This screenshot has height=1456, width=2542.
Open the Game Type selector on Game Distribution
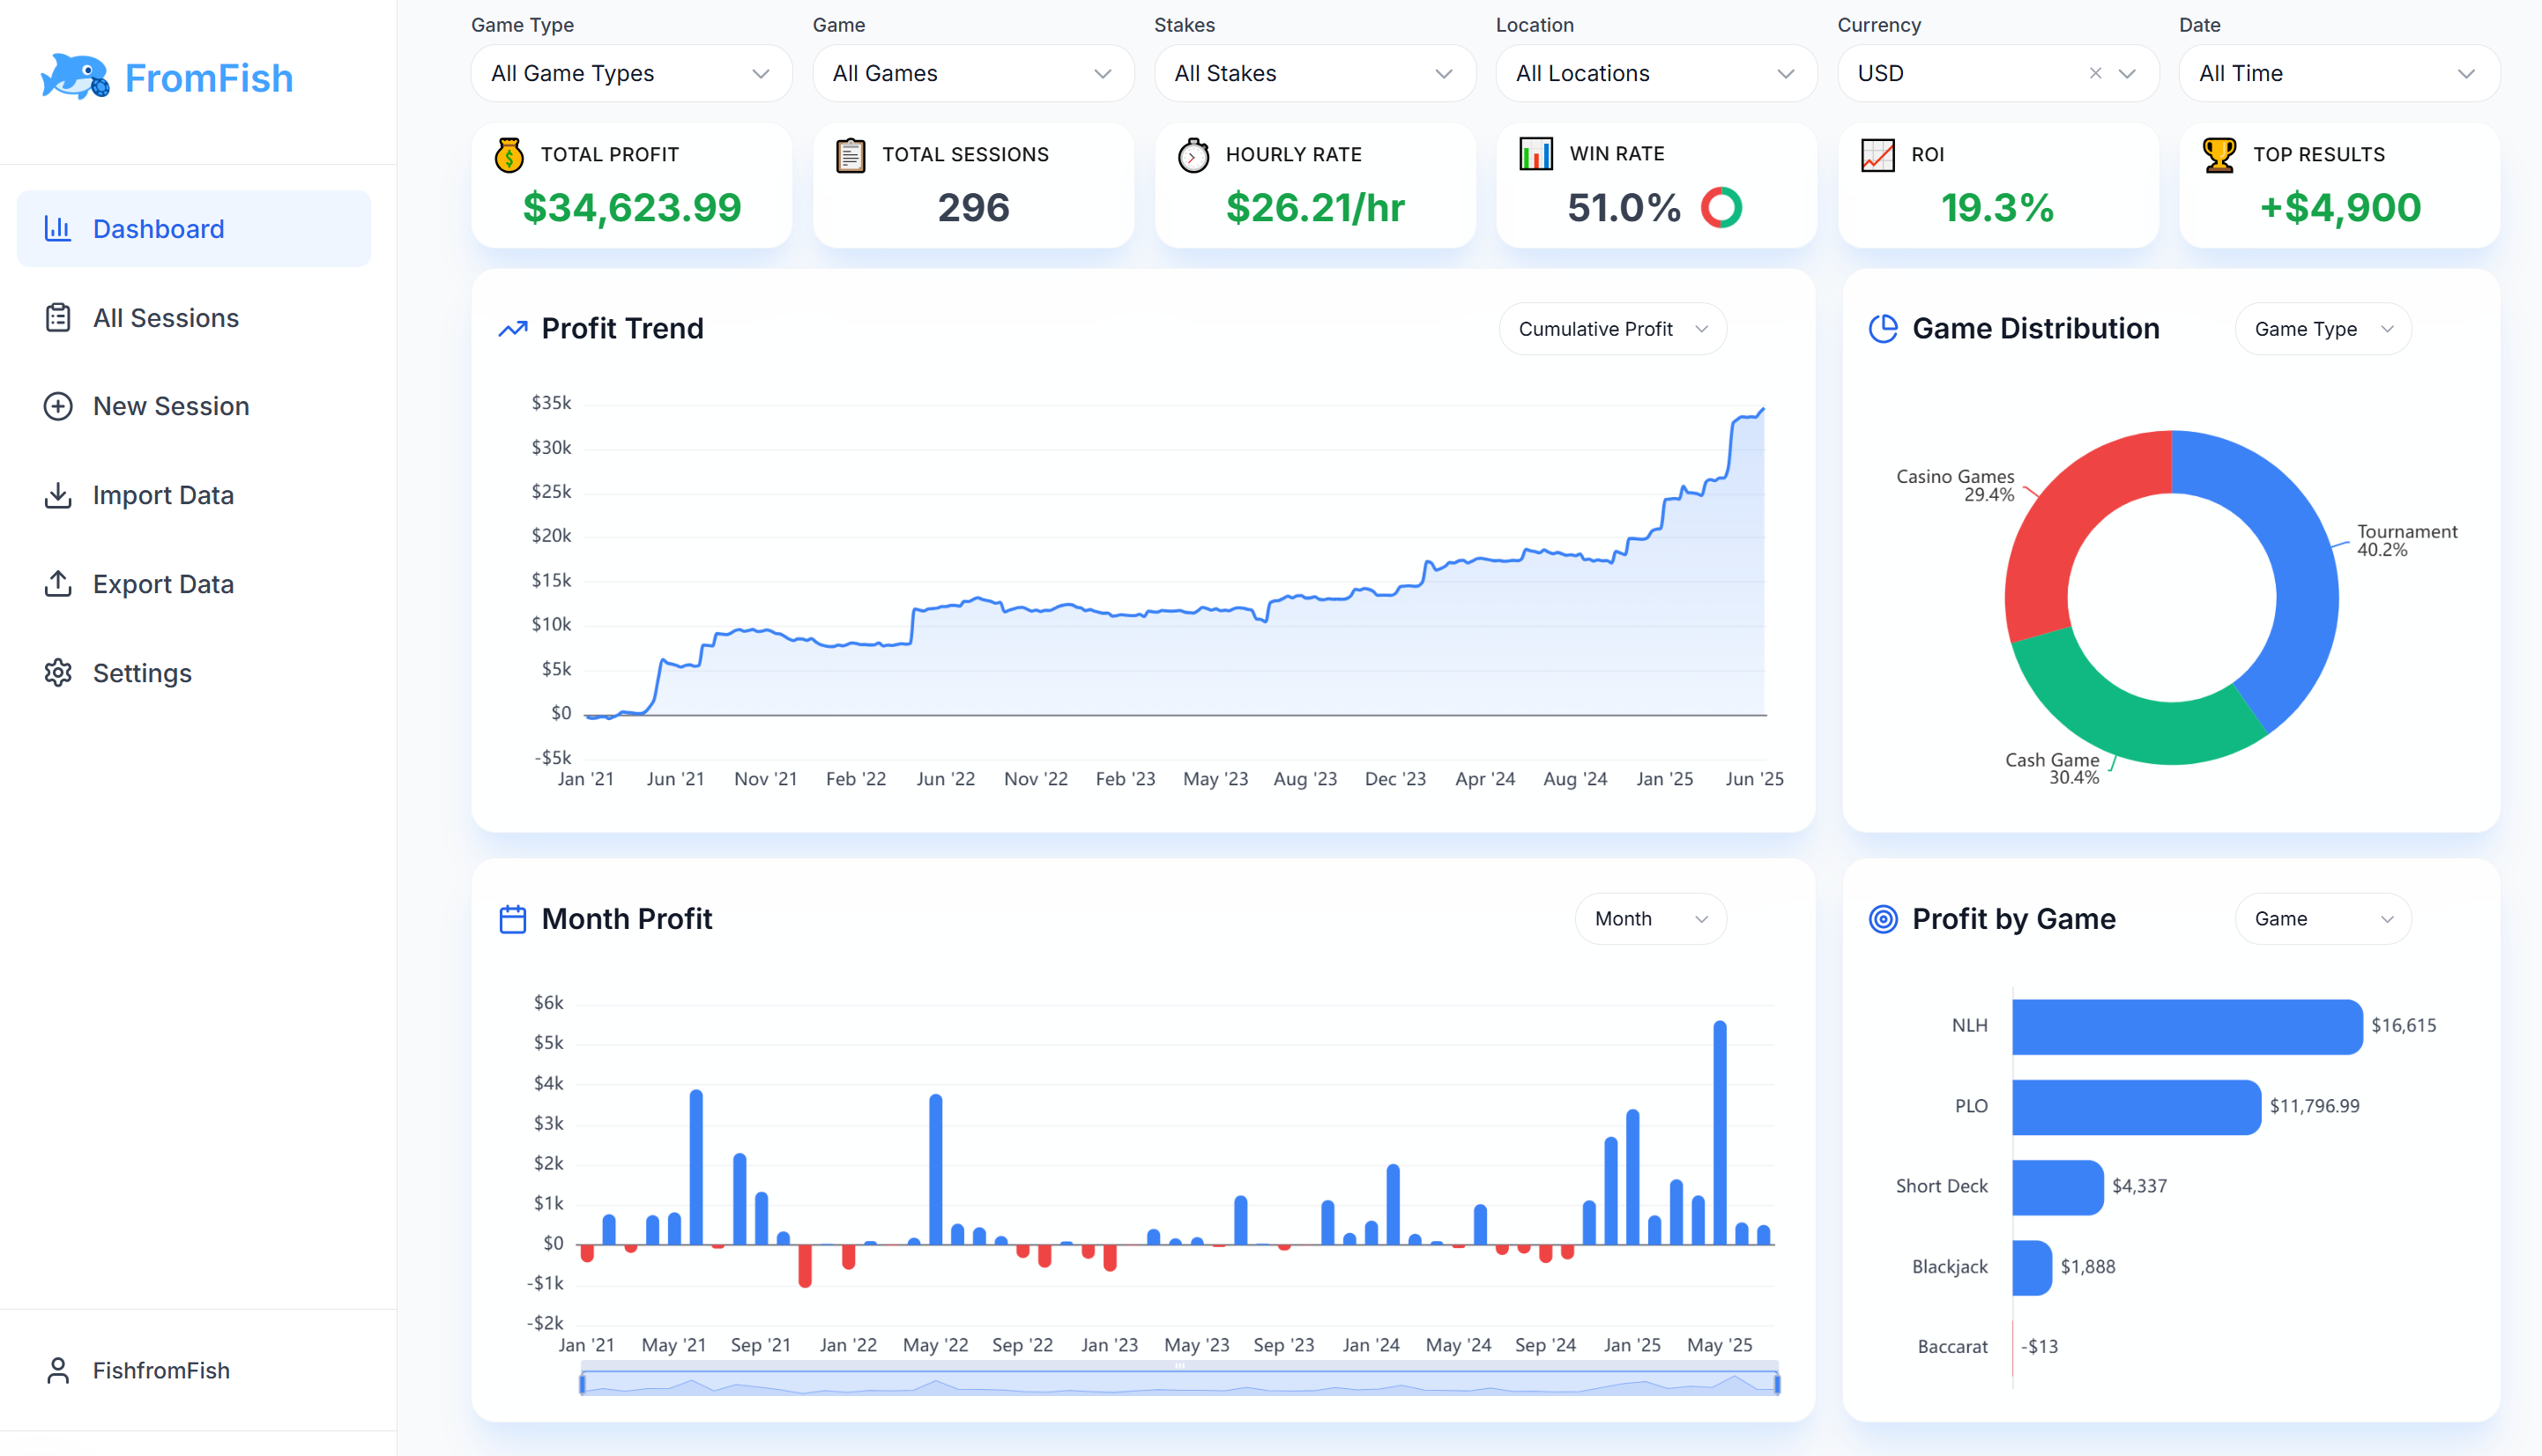(2322, 328)
